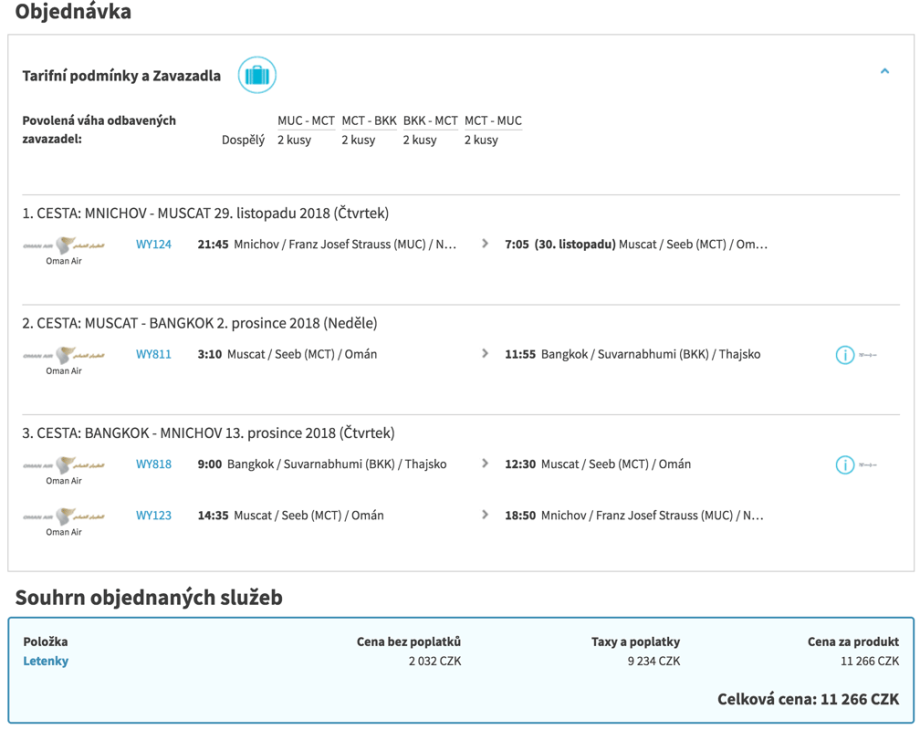Click the Tarifní podmínky a Zavazadla heading
Viewport: 920px width, 730px height.
(122, 76)
